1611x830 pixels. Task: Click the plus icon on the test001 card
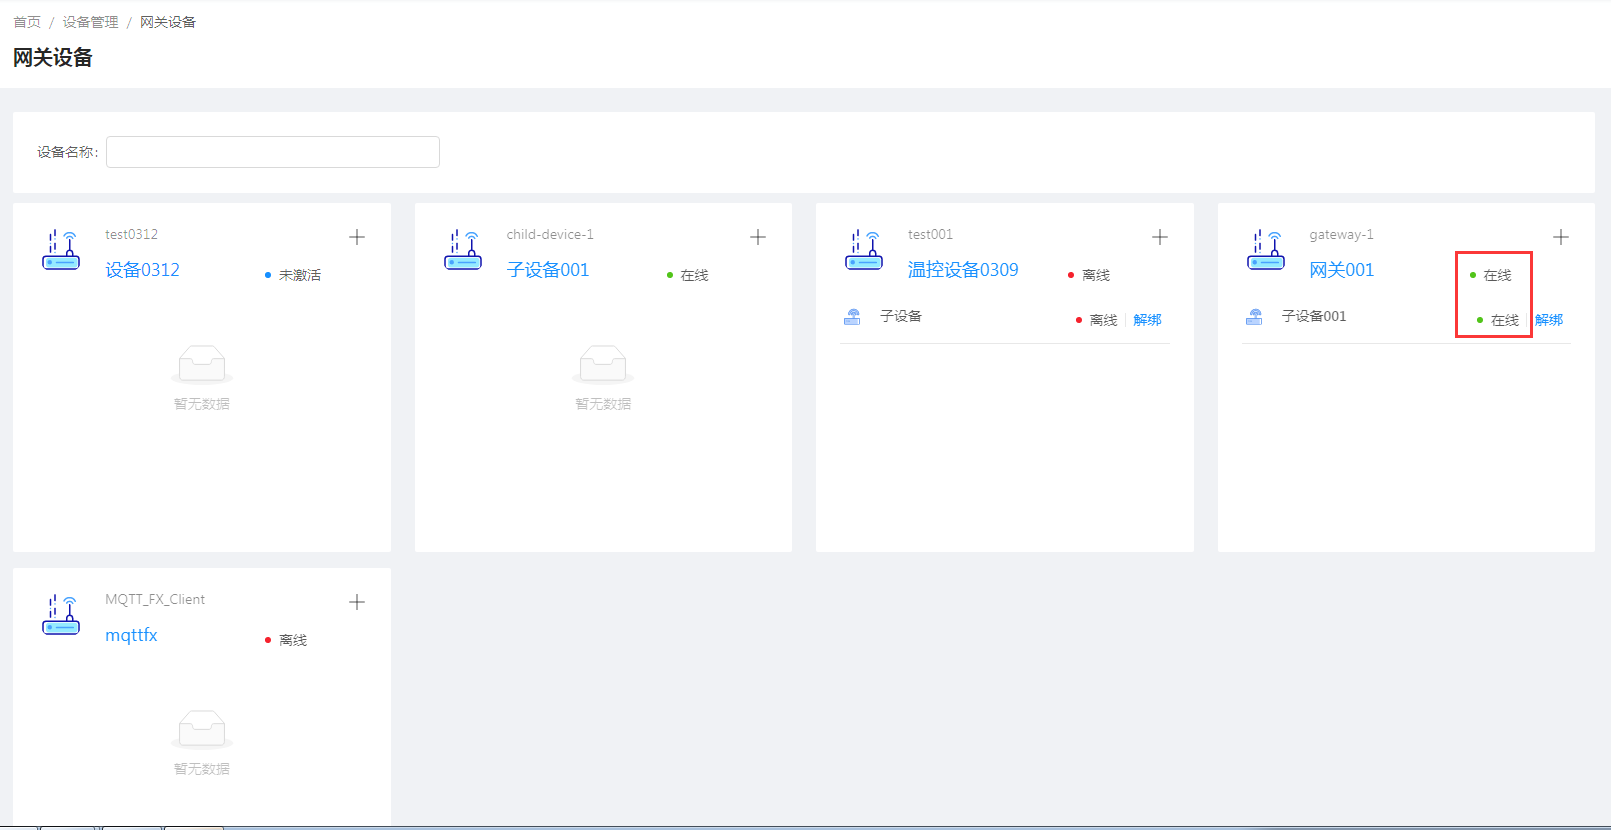pos(1160,237)
